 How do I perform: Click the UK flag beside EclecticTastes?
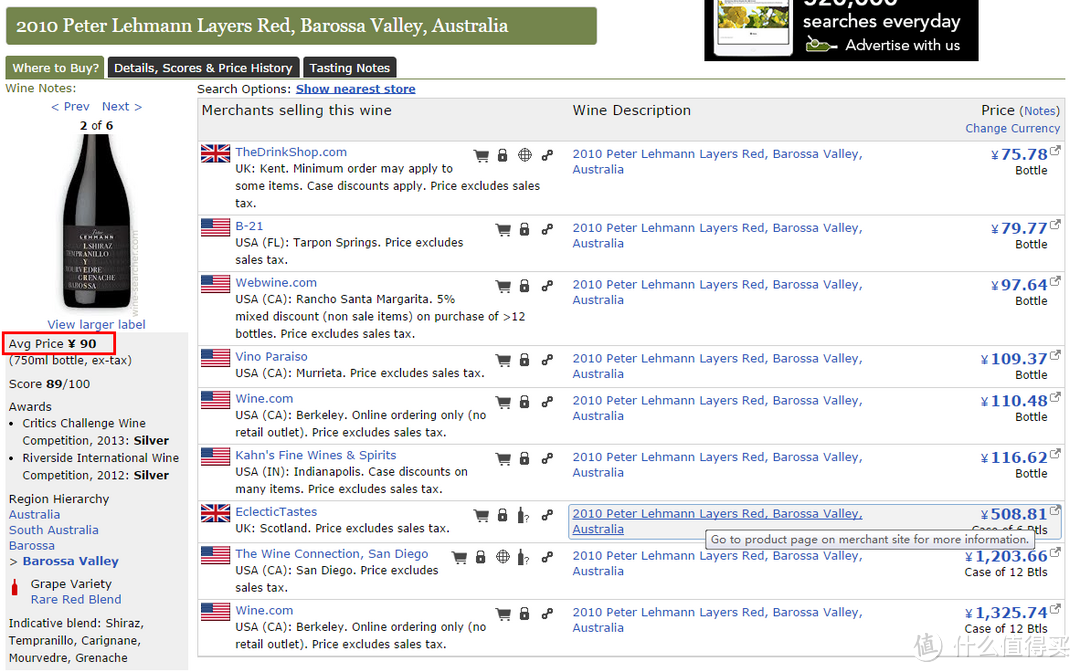tap(216, 513)
